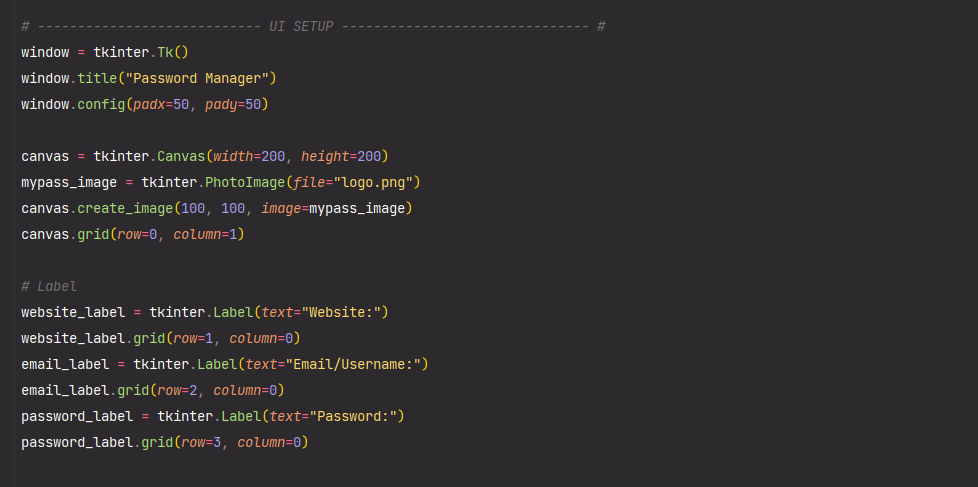Click the "pady" keyword argument
The image size is (978, 487).
[221, 104]
